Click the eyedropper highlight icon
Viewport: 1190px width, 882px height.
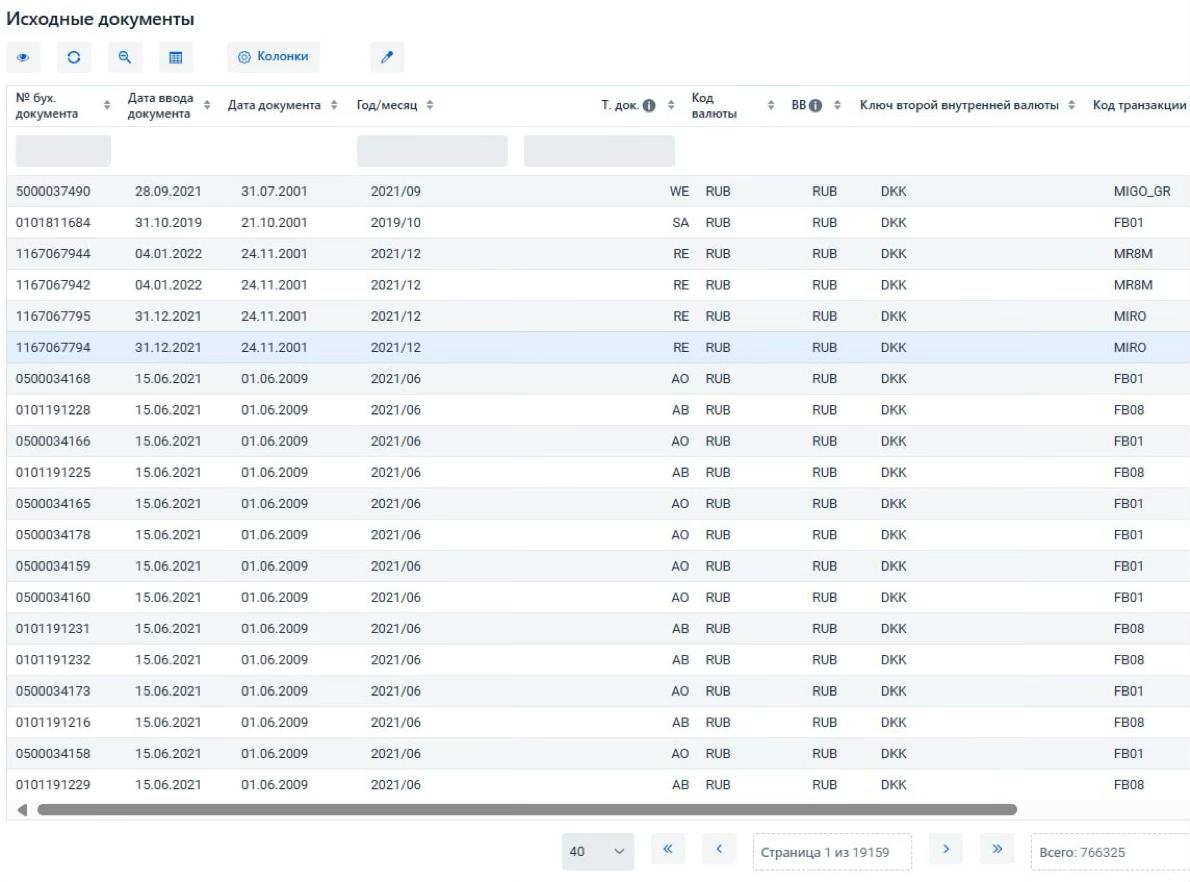[387, 58]
